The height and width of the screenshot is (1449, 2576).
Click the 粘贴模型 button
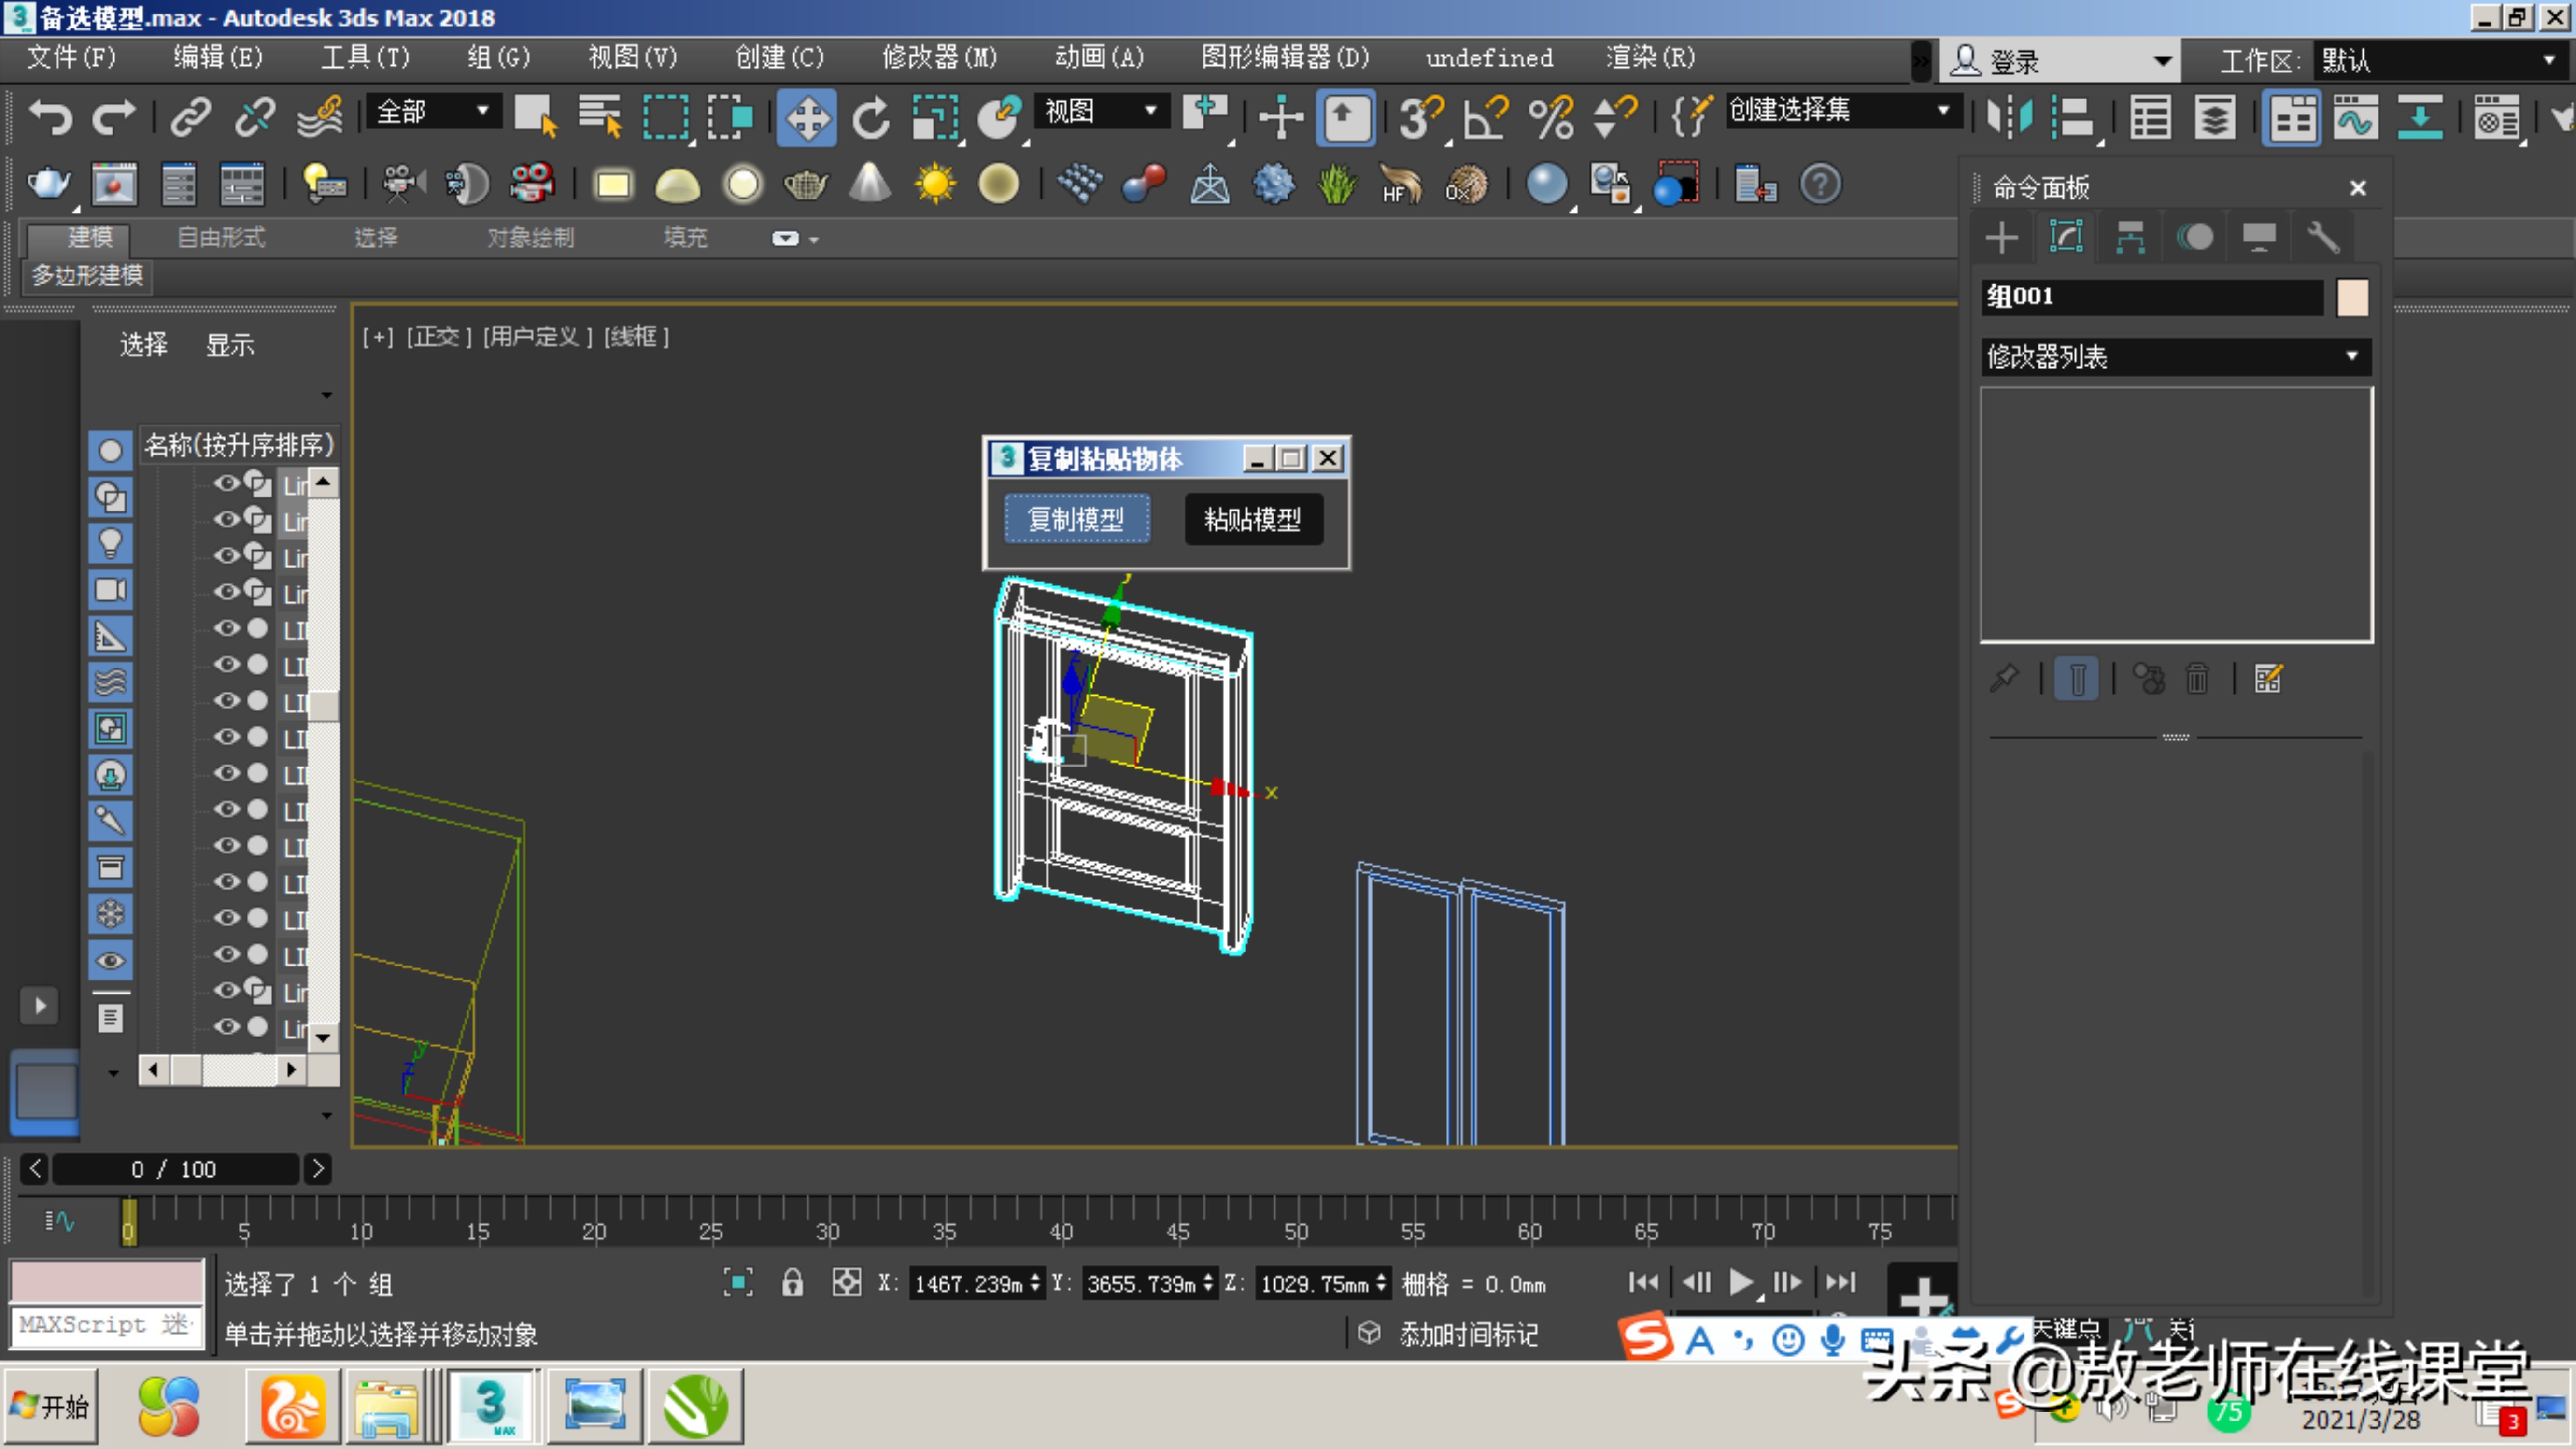tap(1253, 519)
